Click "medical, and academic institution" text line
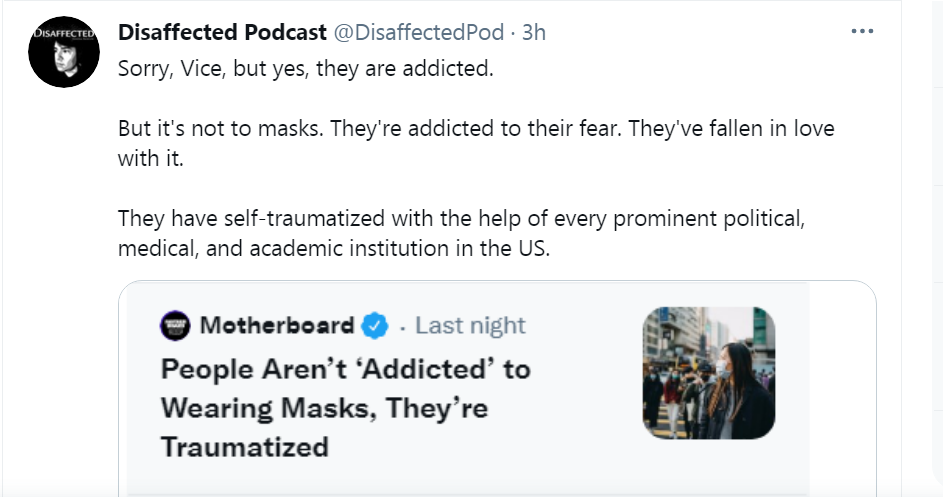This screenshot has height=497, width=943. pos(334,247)
